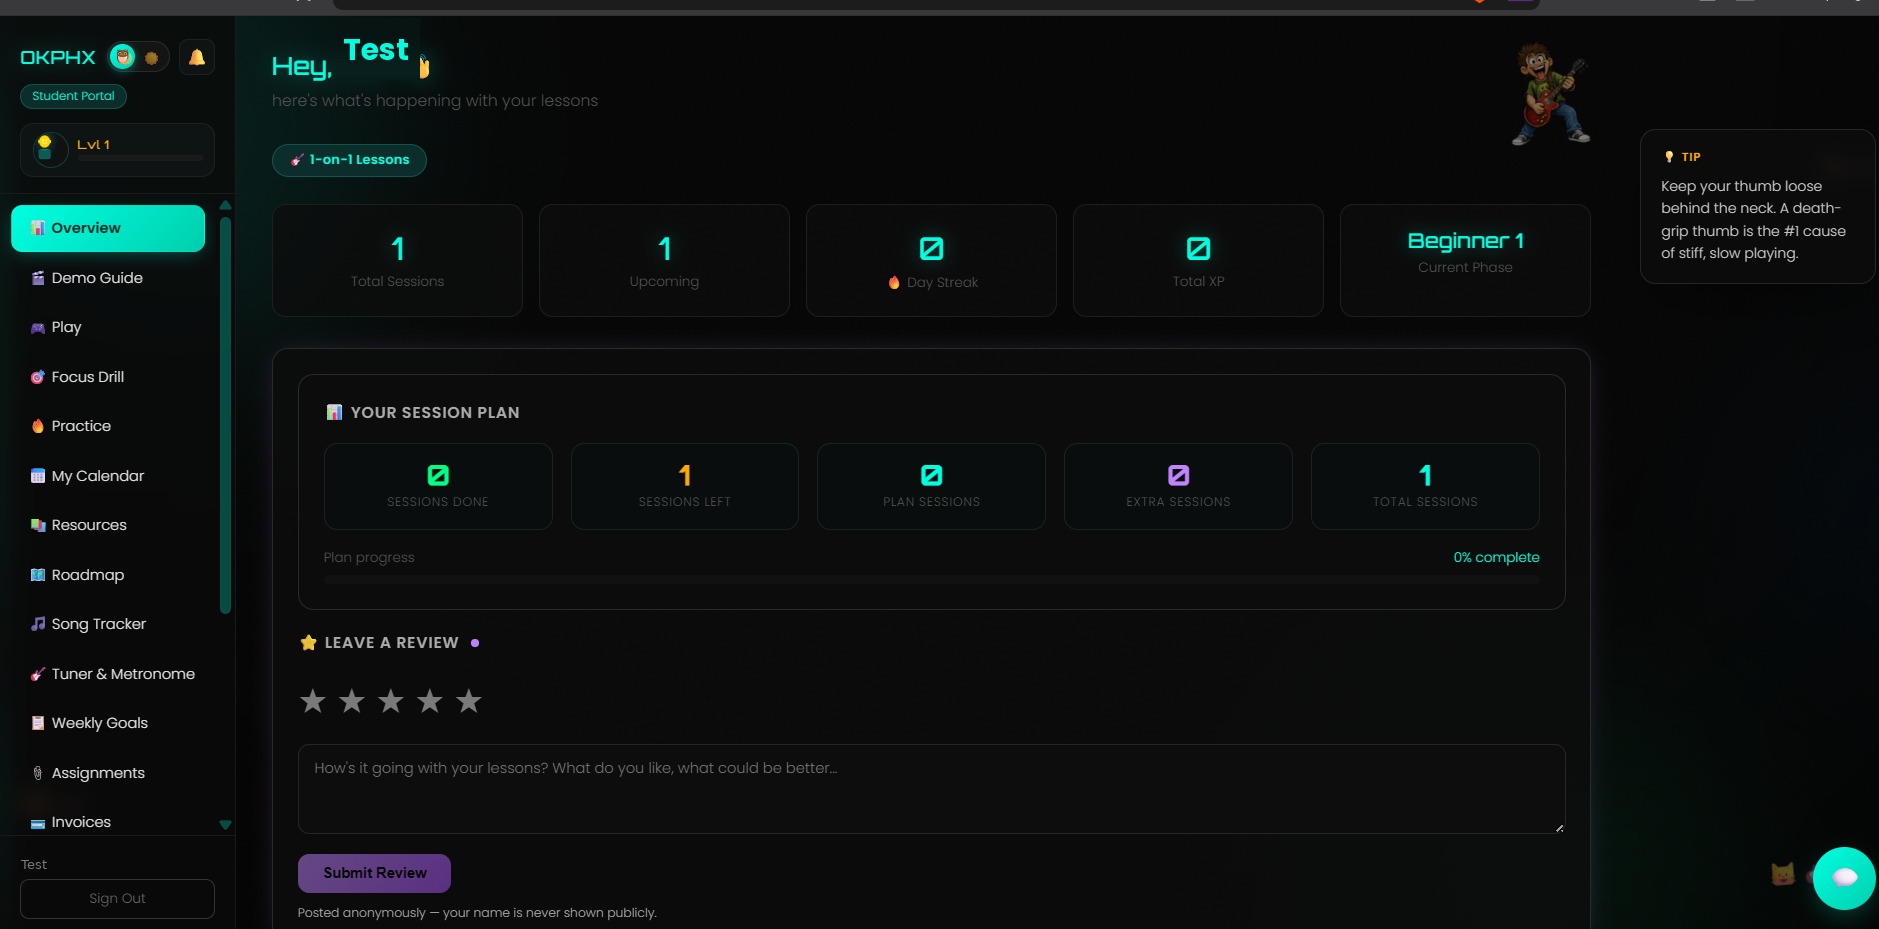The image size is (1879, 929).
Task: Rate two stars in Leave a Review
Action: 352,701
